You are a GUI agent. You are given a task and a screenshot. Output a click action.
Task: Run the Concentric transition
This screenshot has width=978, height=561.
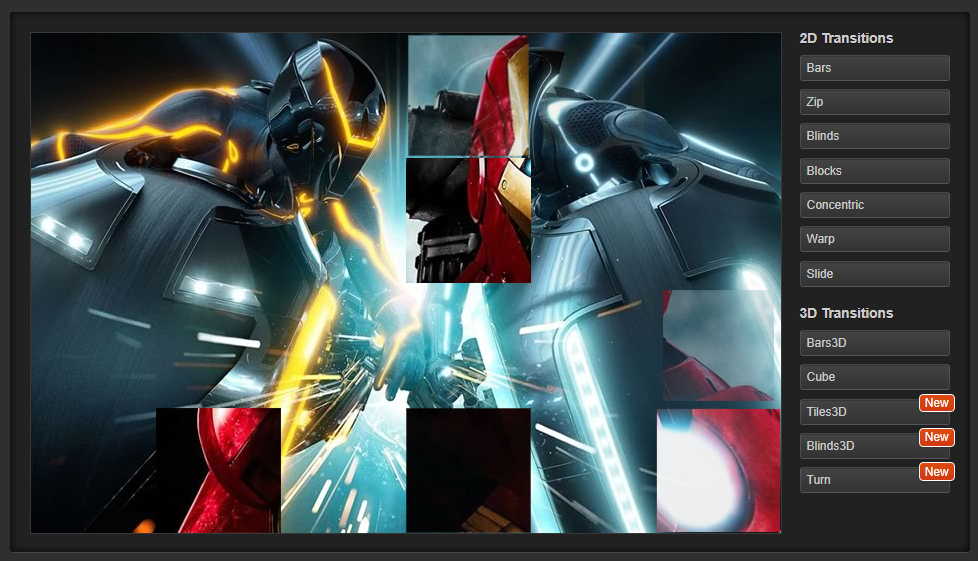tap(874, 205)
